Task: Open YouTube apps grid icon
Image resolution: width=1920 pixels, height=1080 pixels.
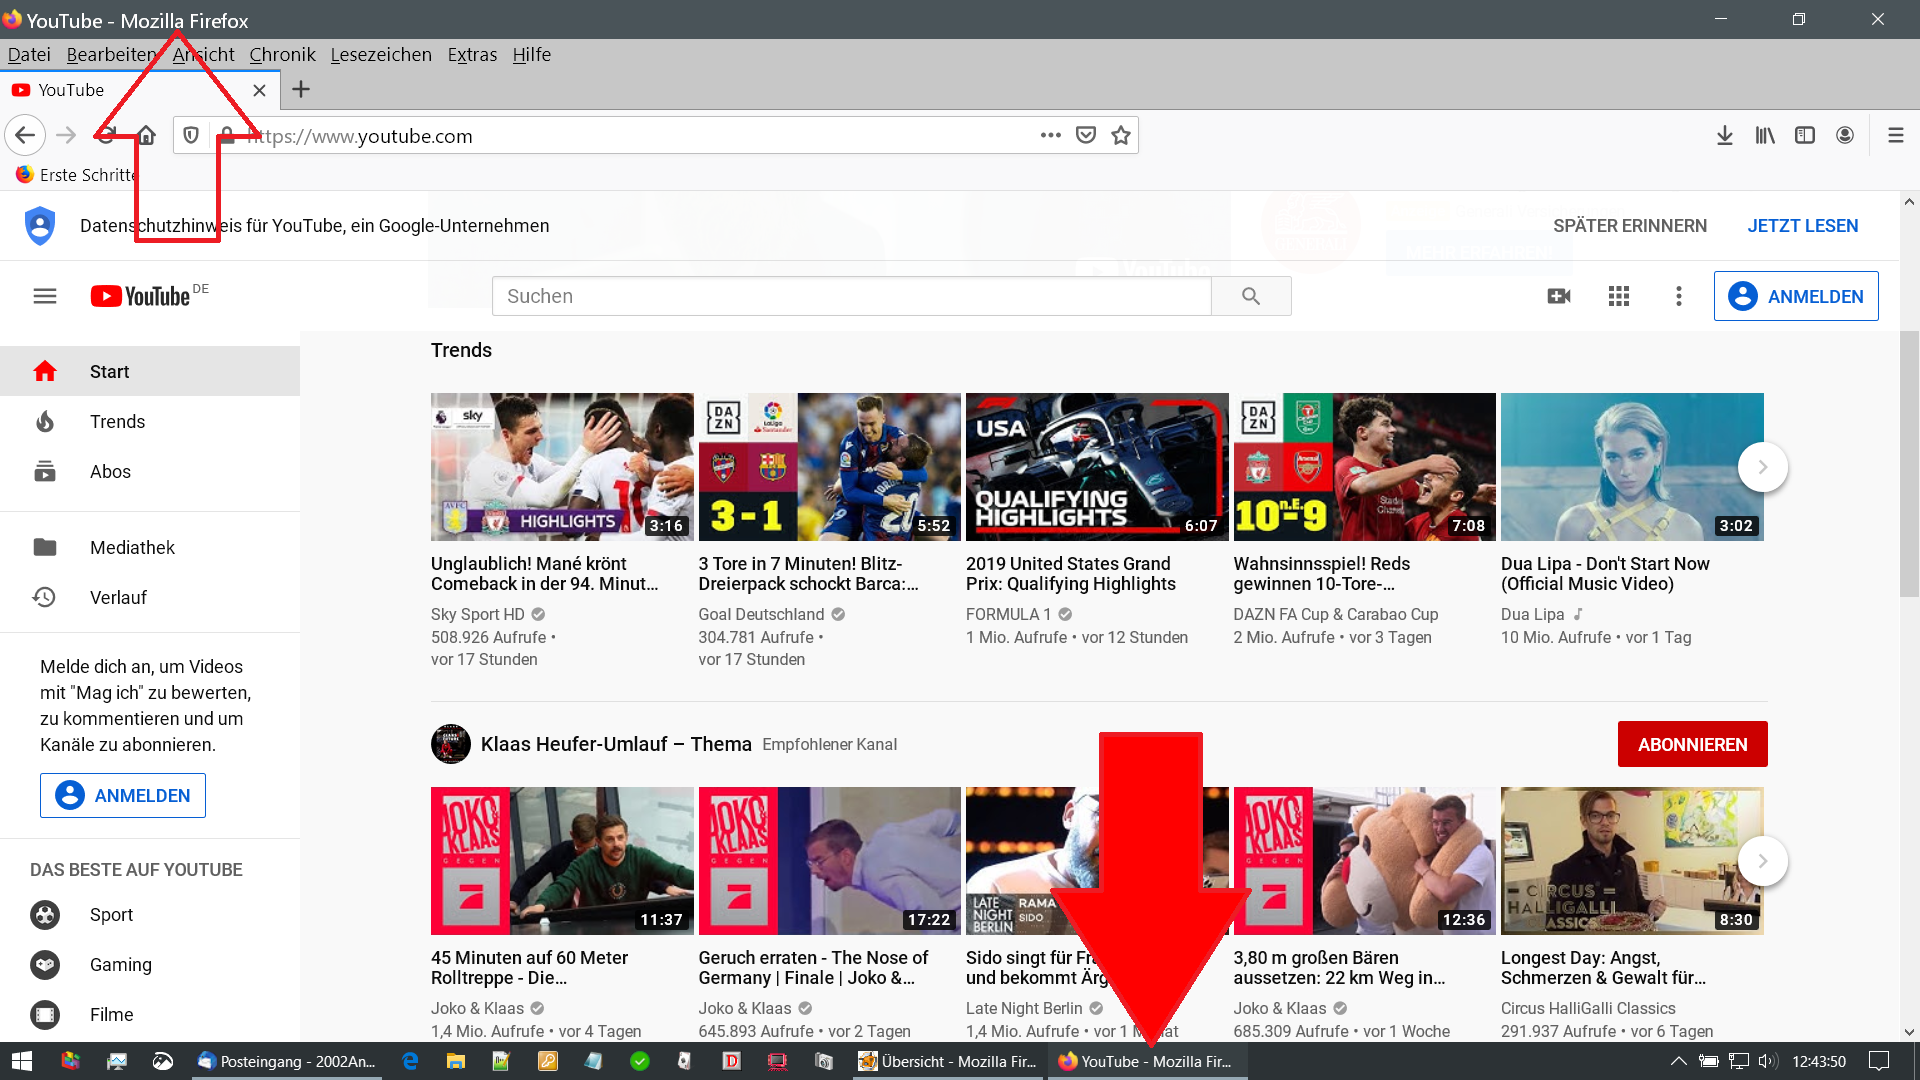Action: (1619, 296)
